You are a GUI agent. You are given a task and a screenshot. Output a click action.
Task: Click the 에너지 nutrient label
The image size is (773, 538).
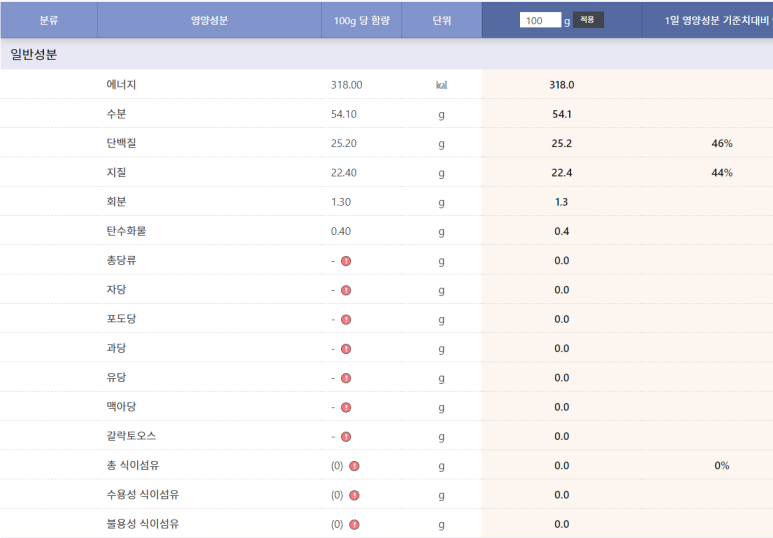[x=121, y=84]
